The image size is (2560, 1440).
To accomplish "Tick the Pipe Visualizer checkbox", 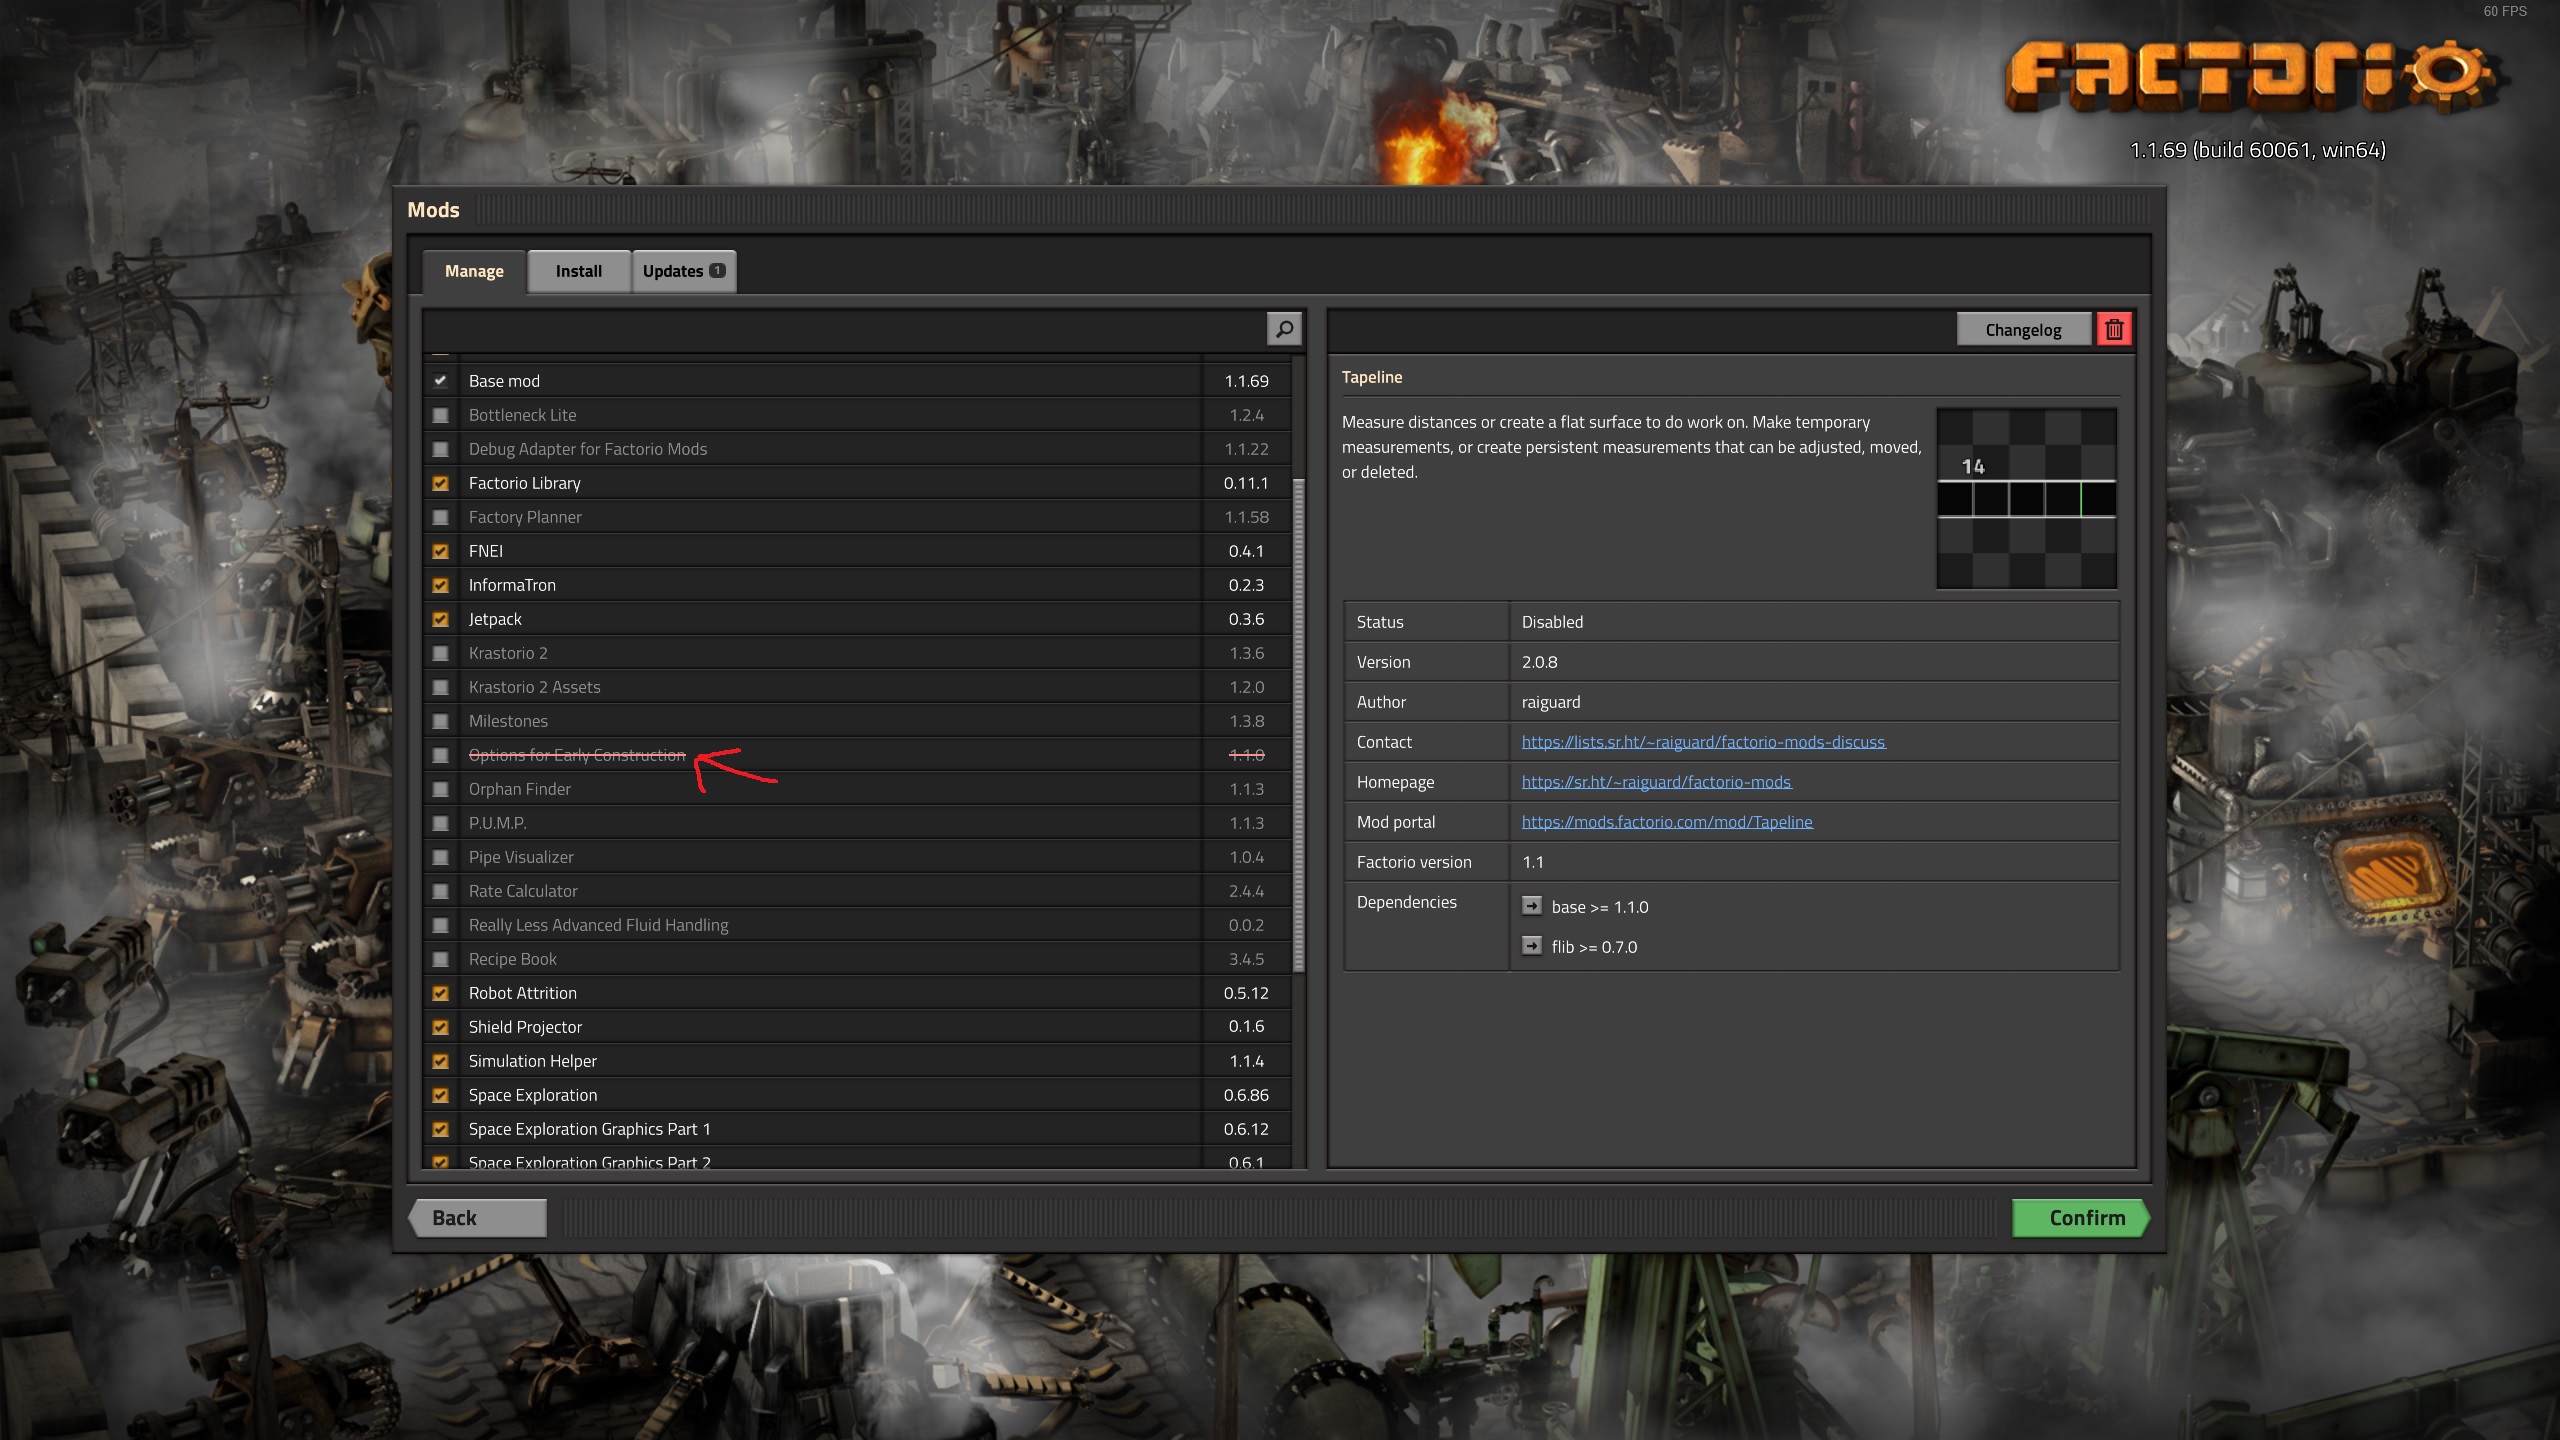I will pos(440,857).
